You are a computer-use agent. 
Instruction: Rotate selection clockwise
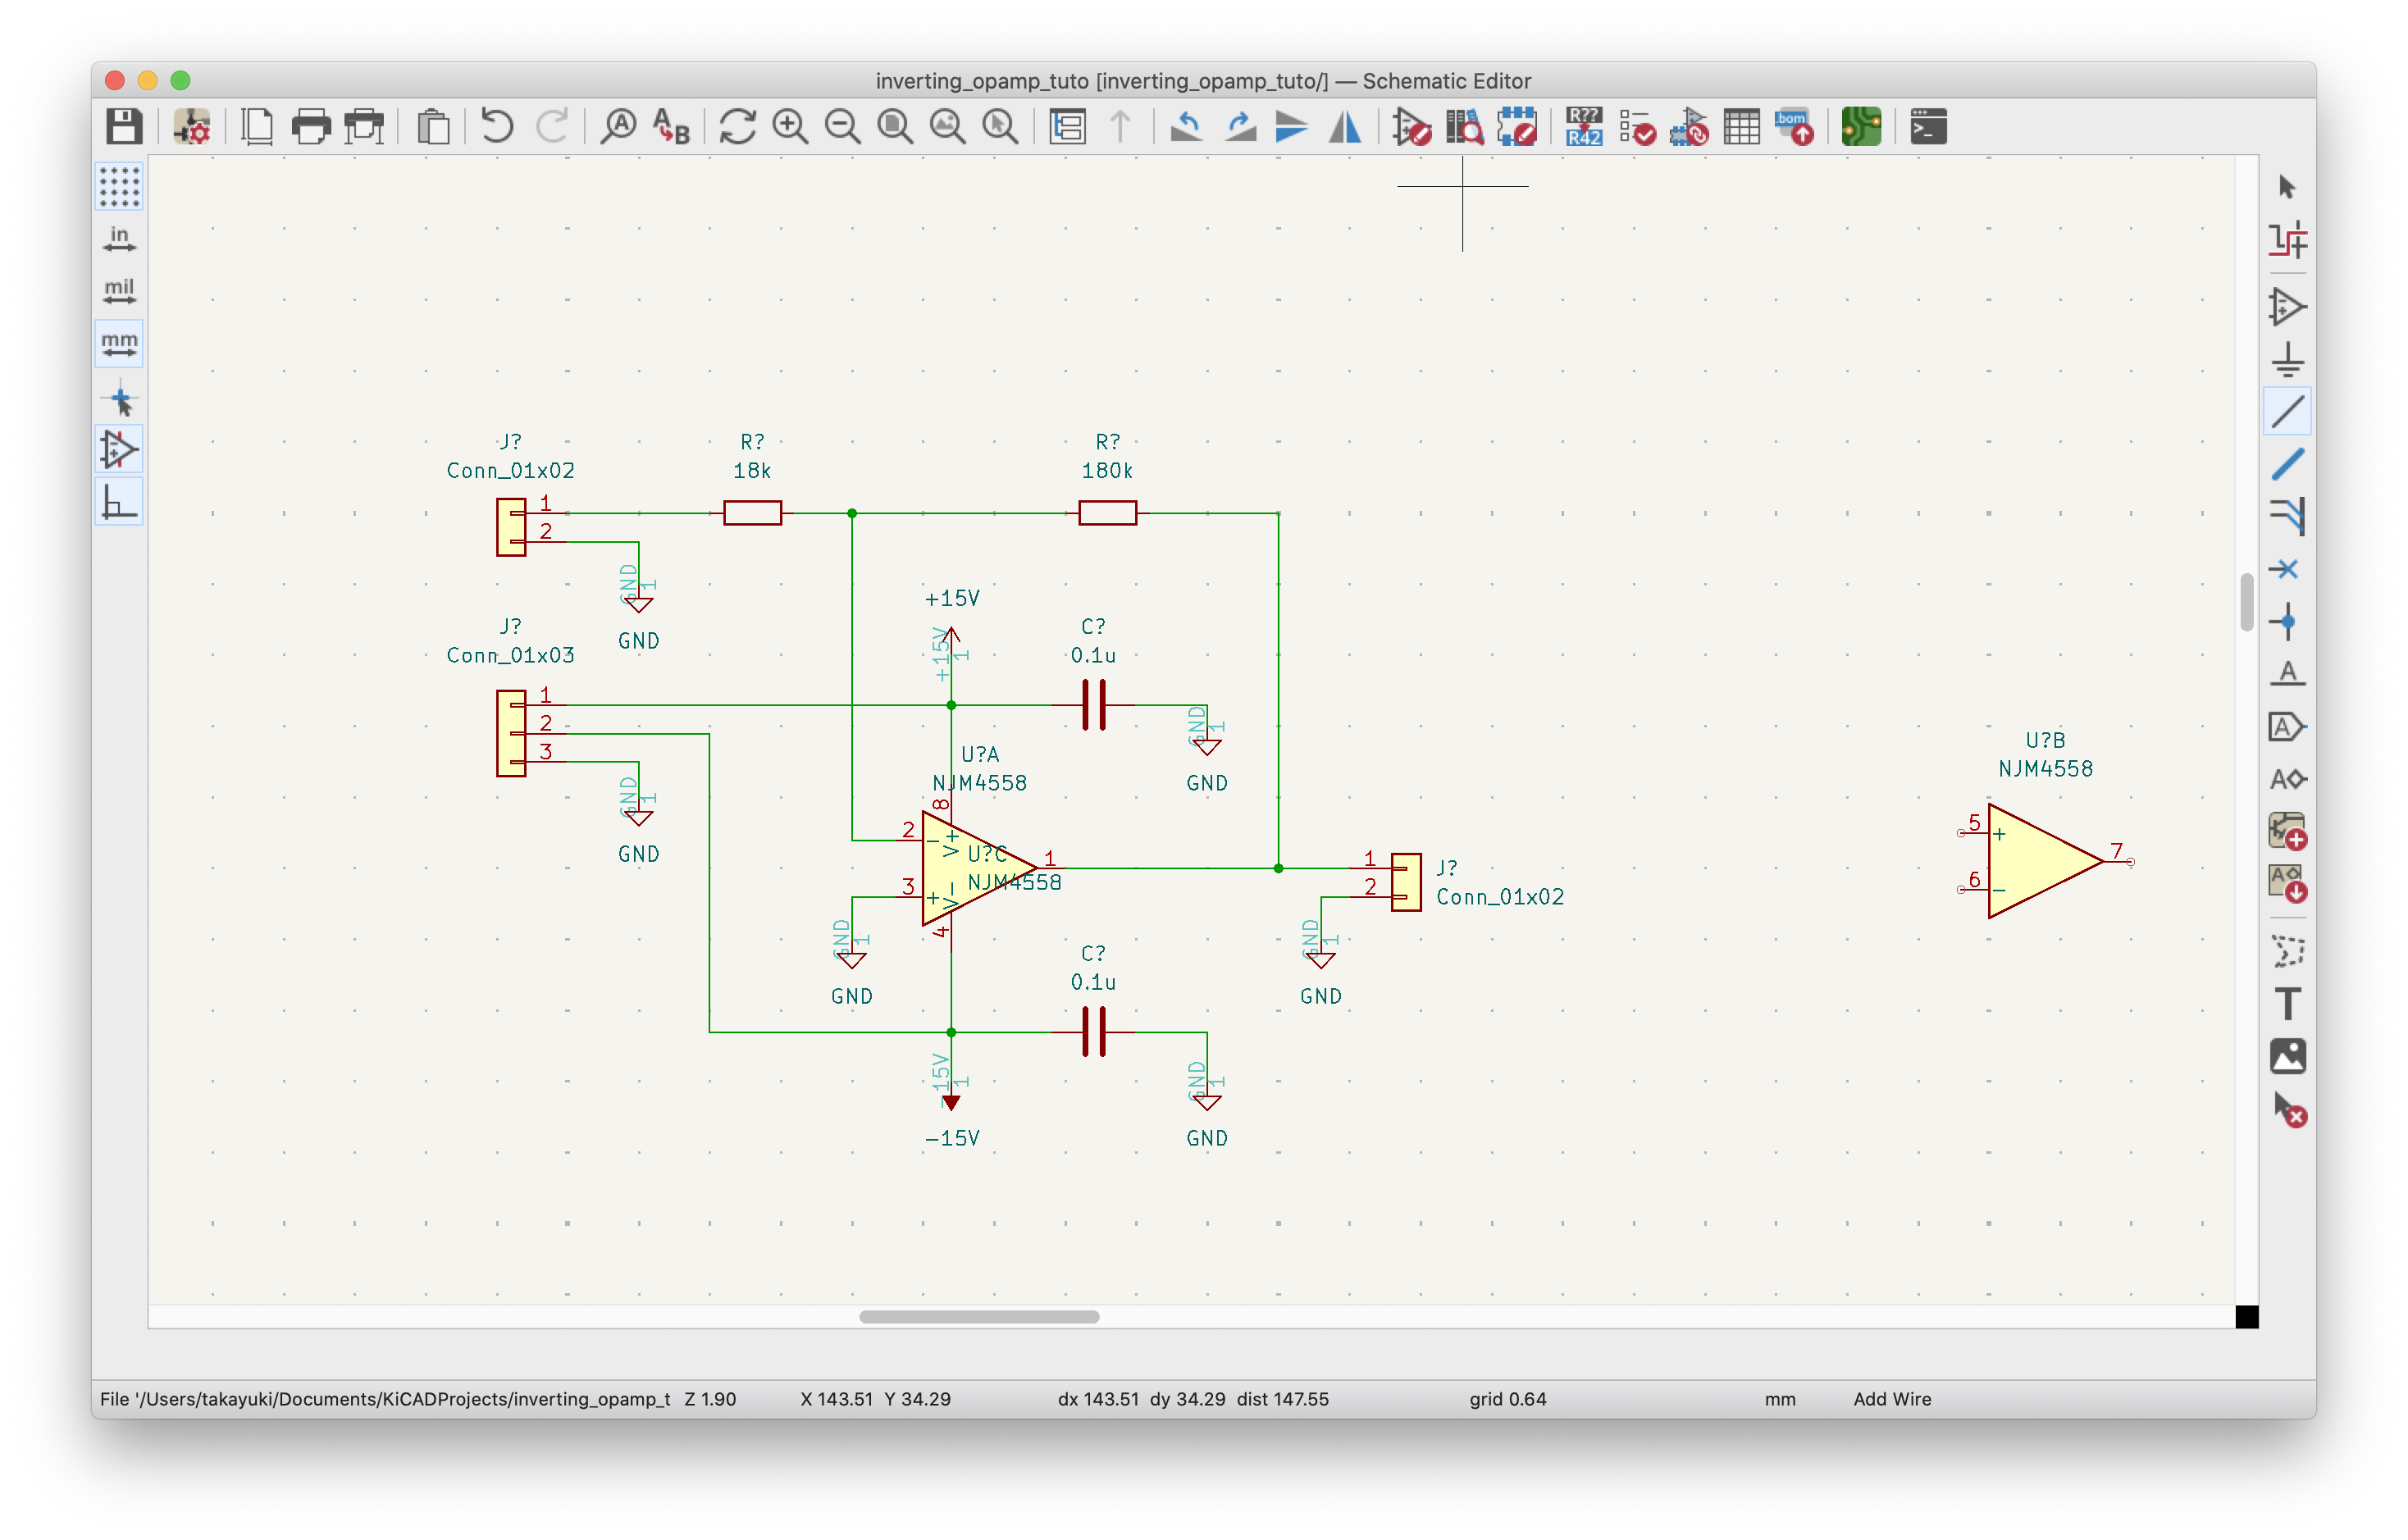[x=1240, y=127]
